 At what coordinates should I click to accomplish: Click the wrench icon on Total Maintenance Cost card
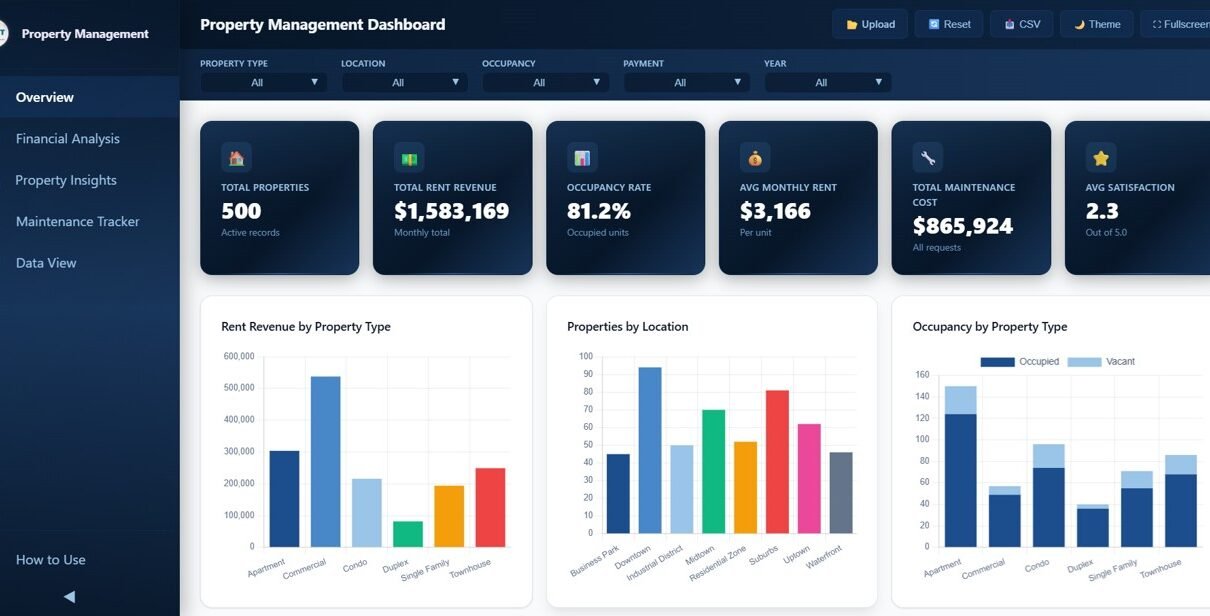tap(928, 157)
